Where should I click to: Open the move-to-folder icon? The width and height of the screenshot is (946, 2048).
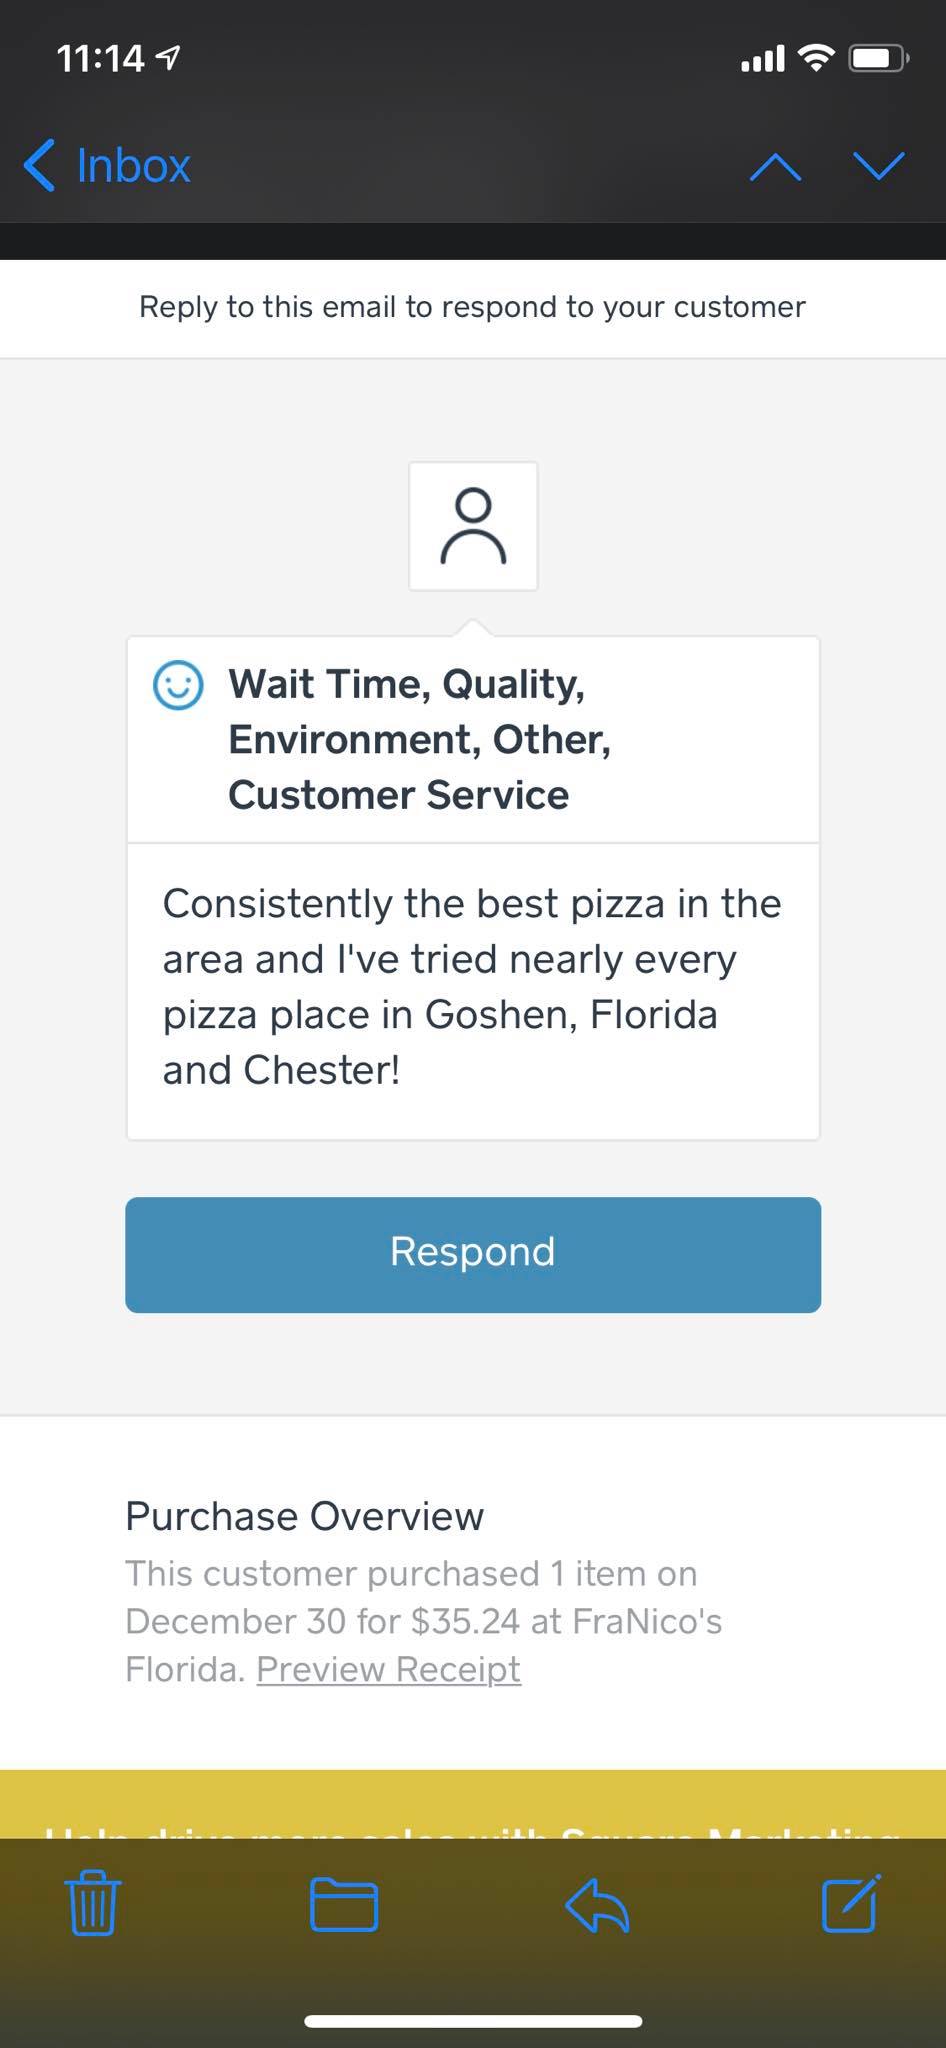(344, 1903)
